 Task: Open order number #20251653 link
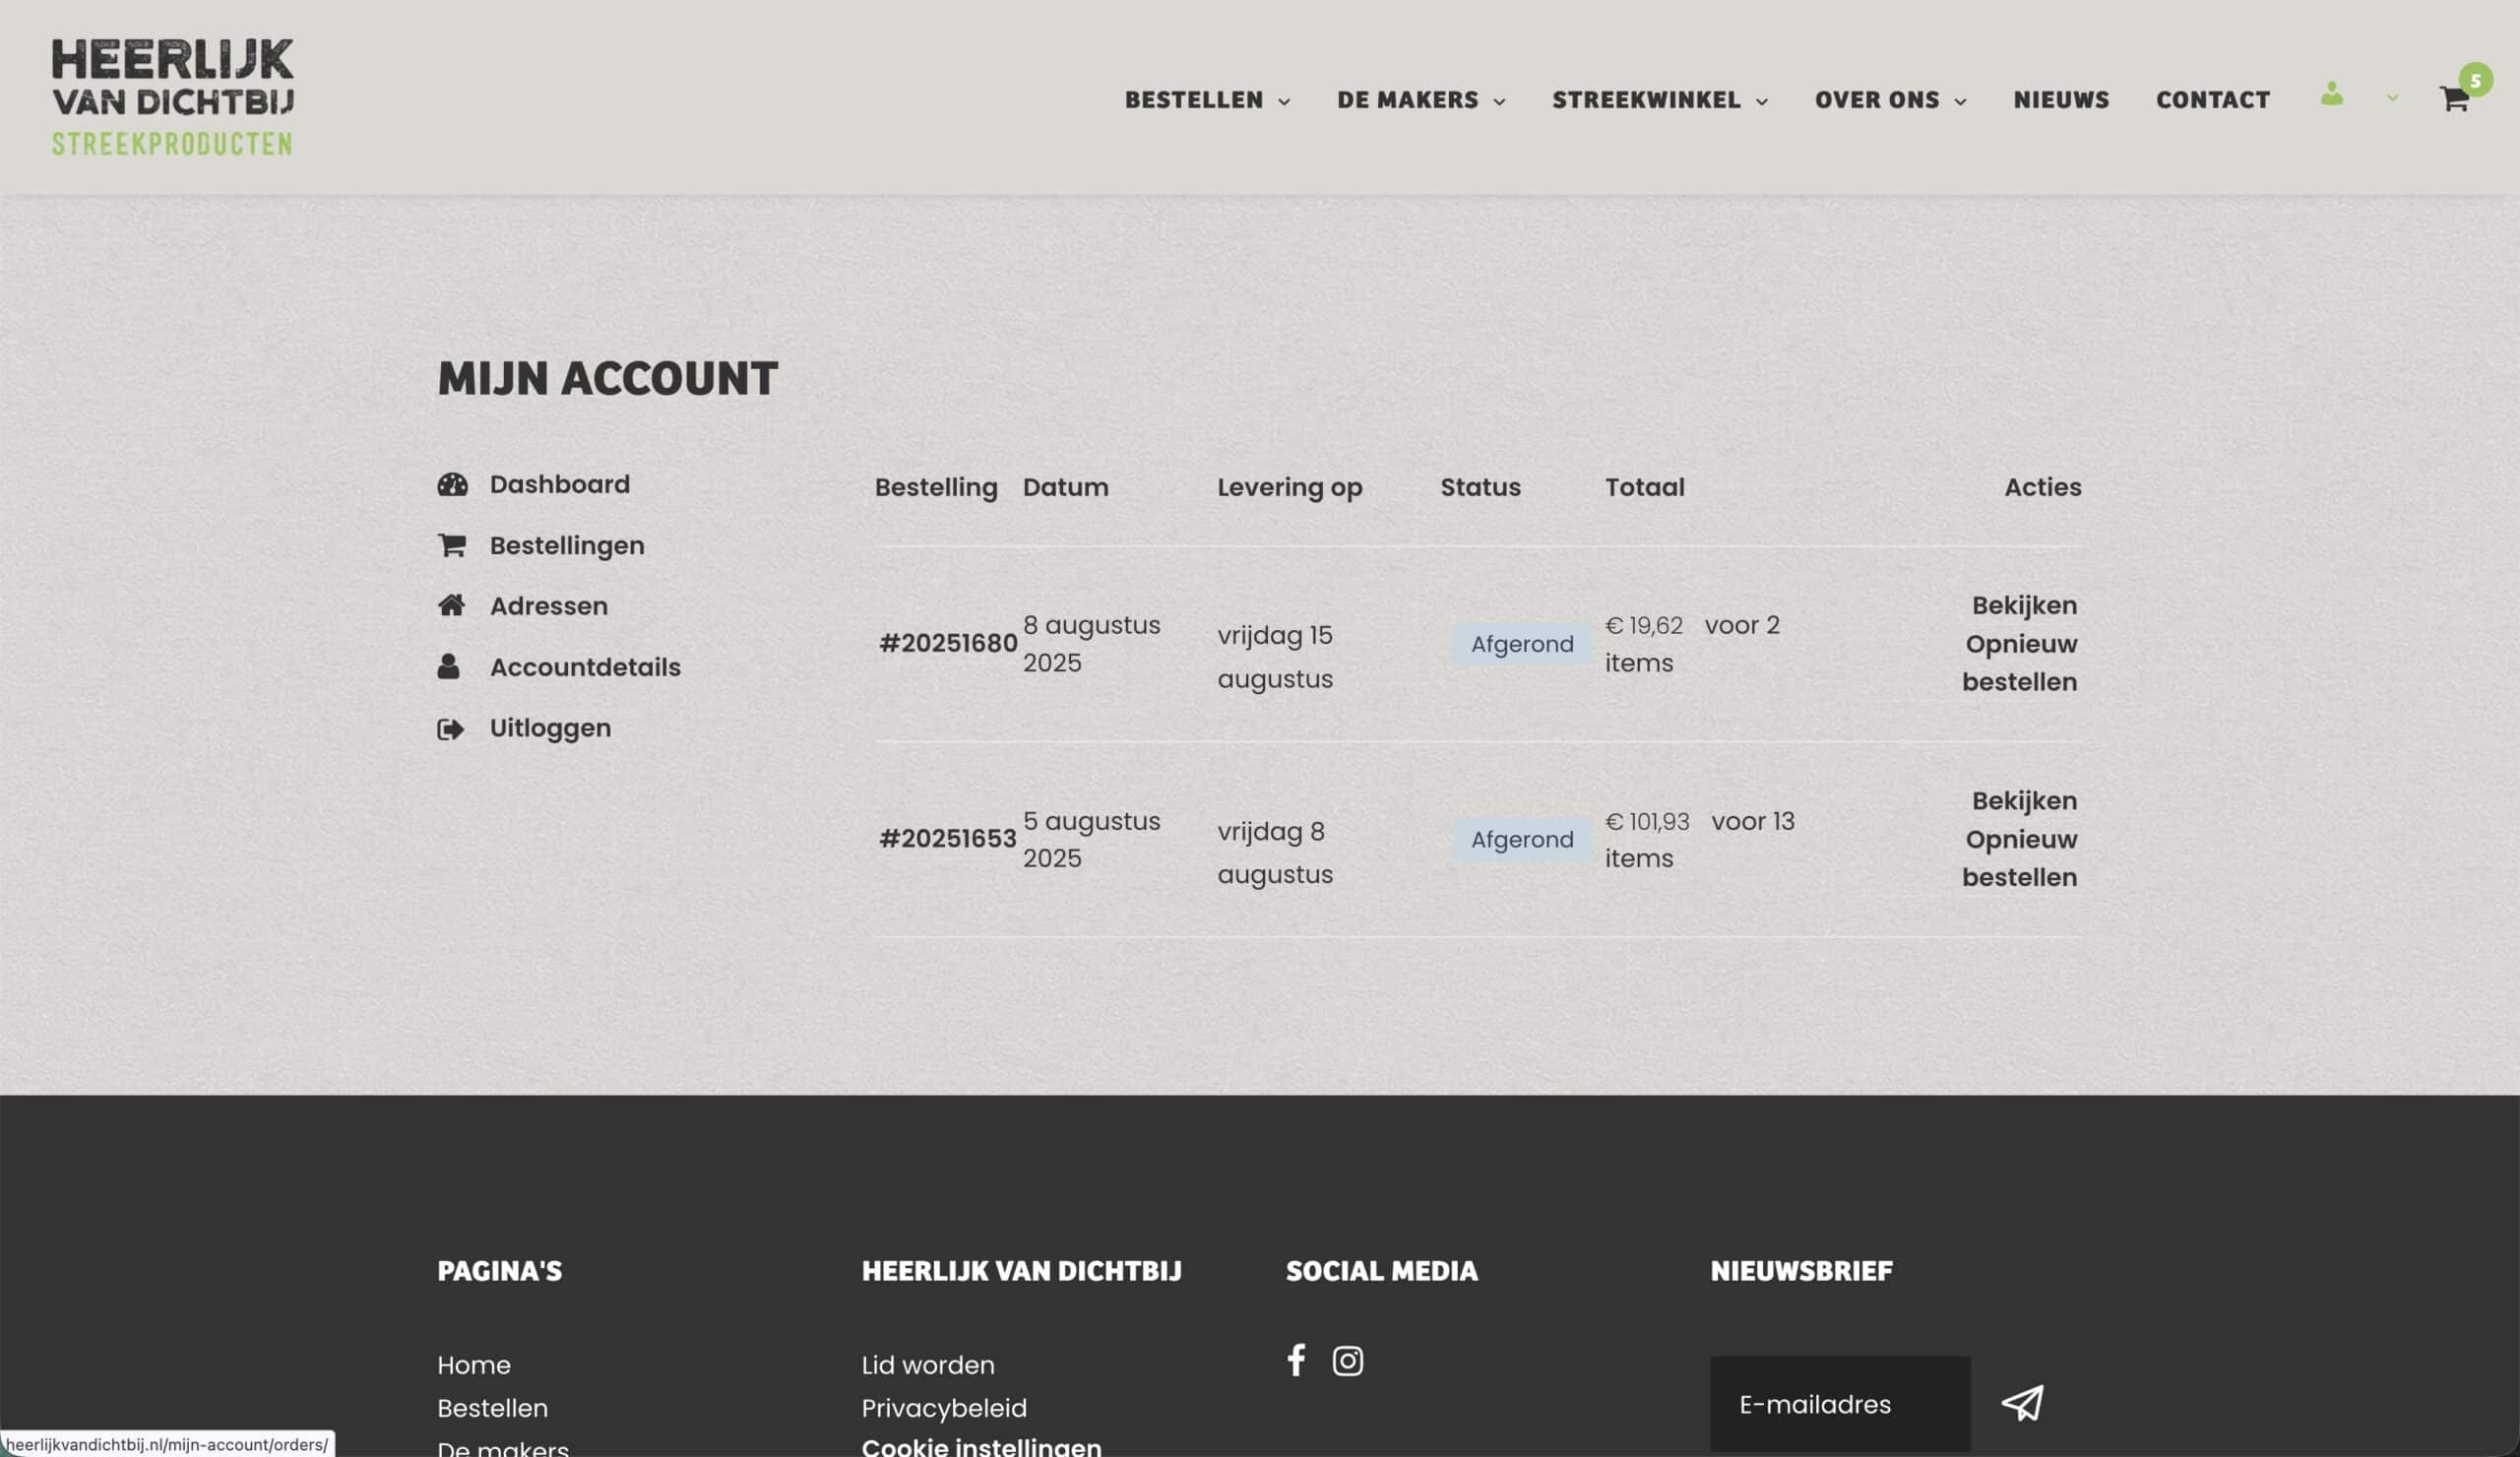pyautogui.click(x=946, y=838)
